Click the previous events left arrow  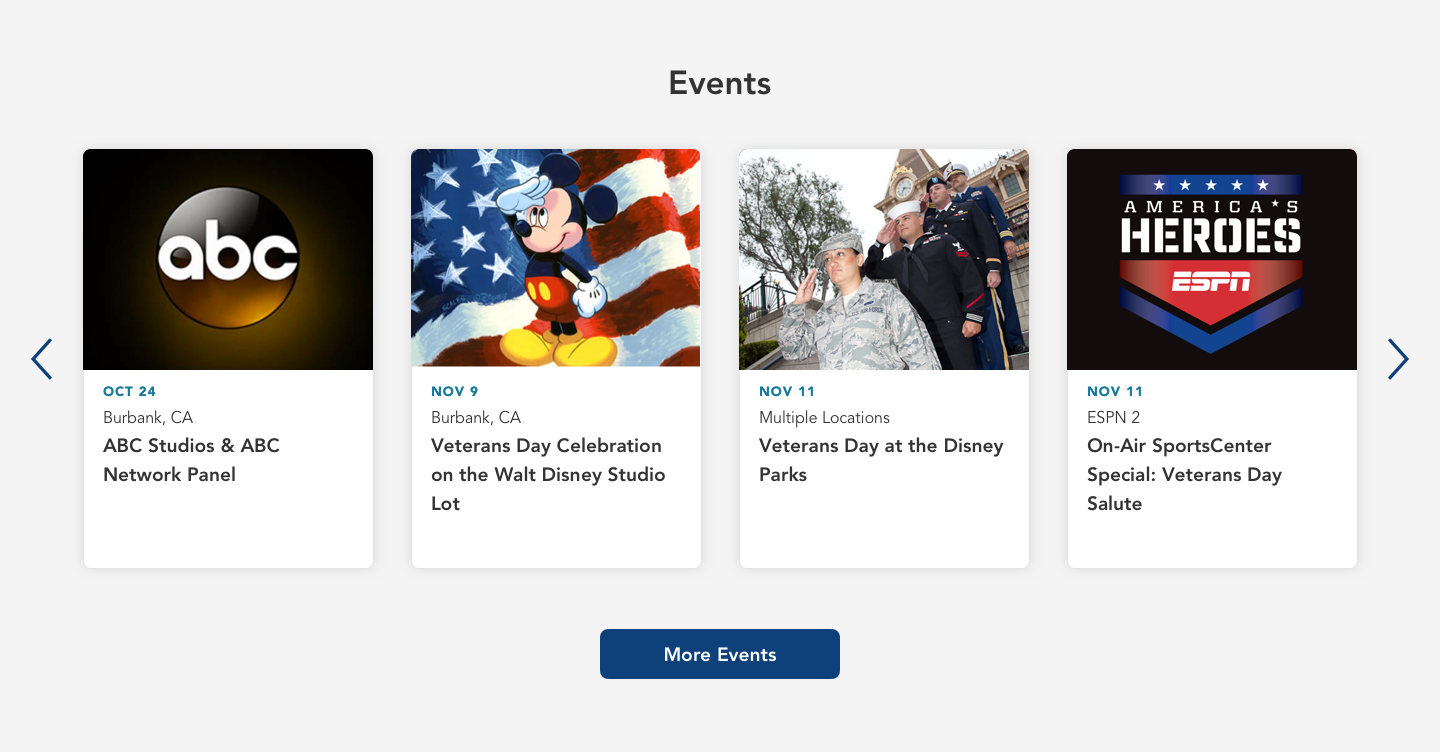(x=42, y=359)
